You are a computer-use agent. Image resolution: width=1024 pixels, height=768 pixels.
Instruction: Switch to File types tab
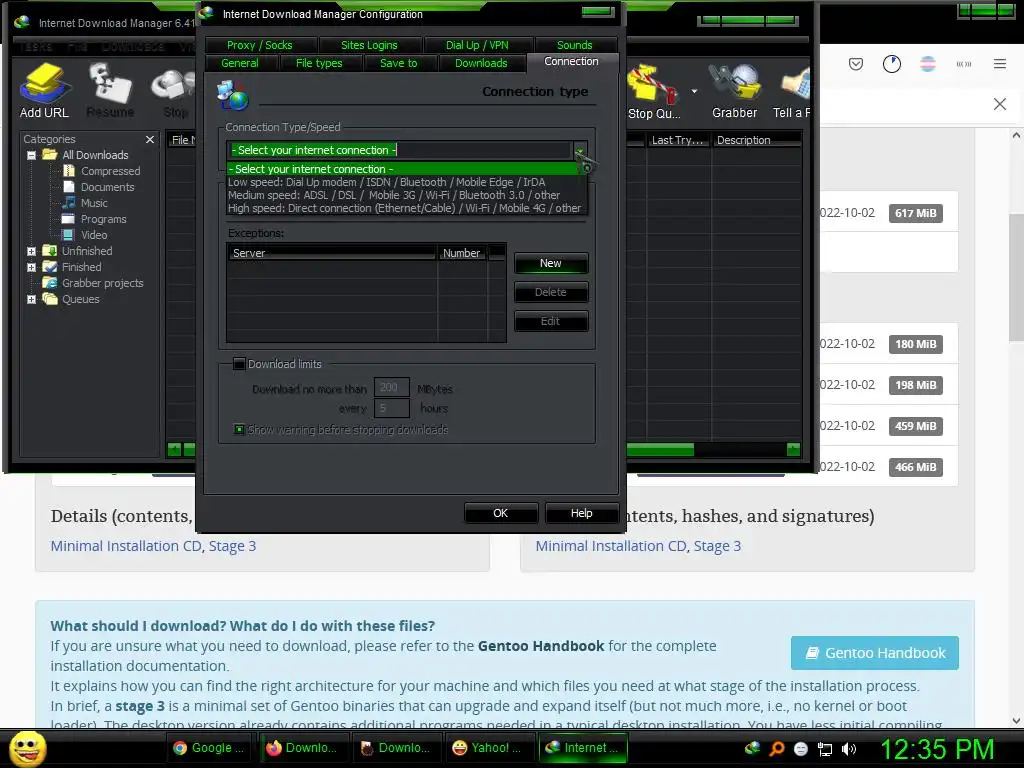pos(319,63)
